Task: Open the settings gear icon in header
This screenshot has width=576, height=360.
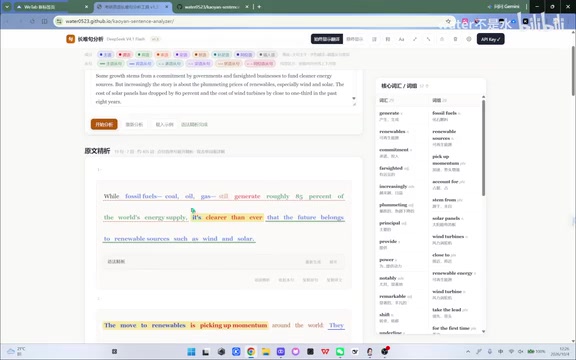Action: (469, 39)
